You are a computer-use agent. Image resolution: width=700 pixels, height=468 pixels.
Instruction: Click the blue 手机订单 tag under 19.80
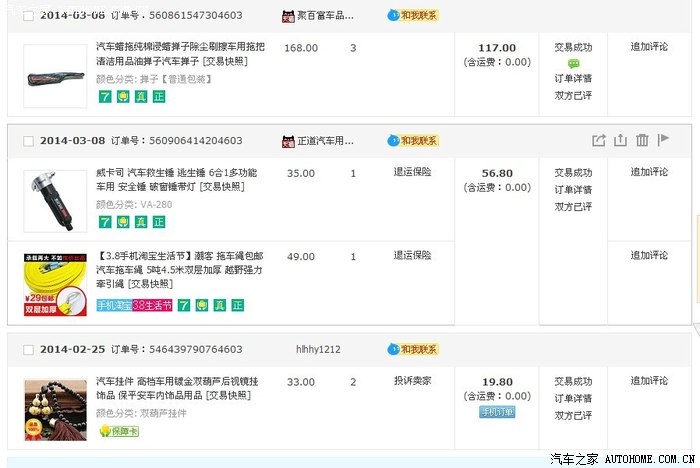(497, 412)
